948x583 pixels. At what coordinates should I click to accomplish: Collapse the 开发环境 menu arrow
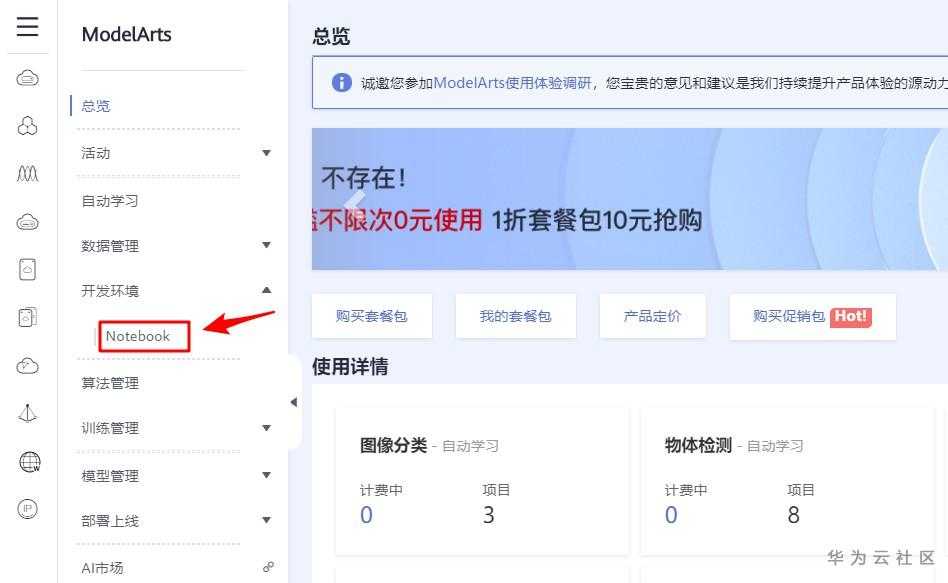tap(266, 290)
